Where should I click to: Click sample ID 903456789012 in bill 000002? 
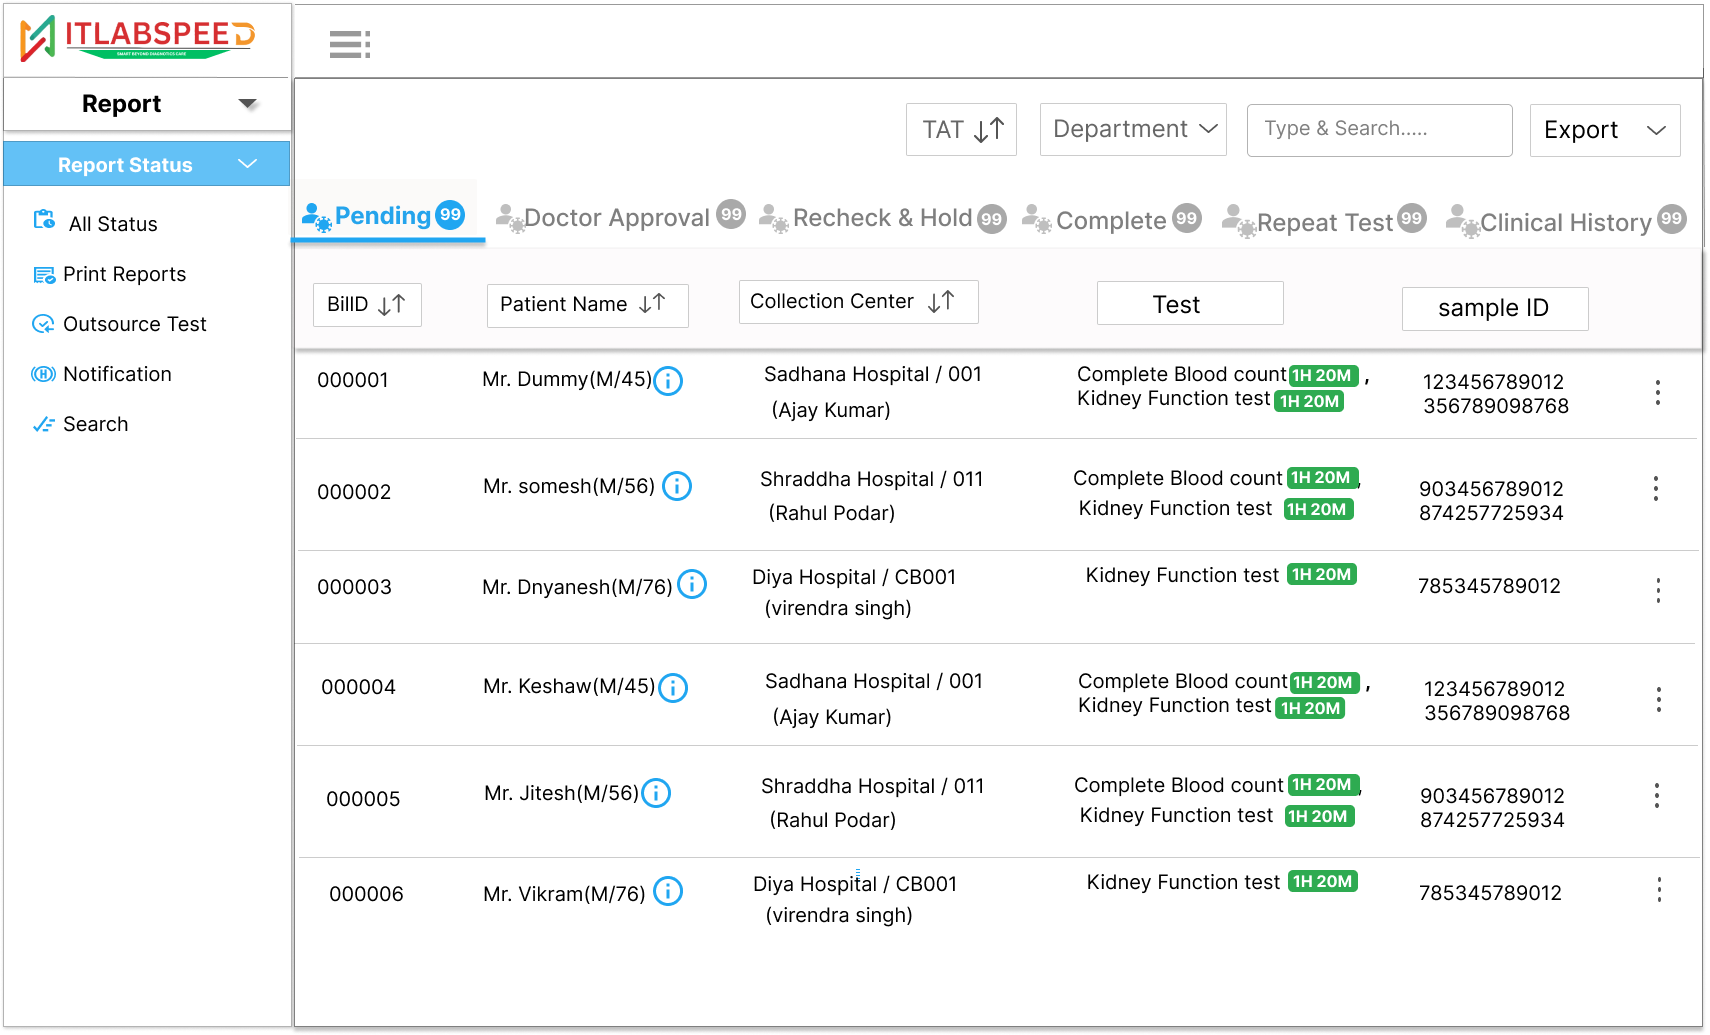[1491, 489]
